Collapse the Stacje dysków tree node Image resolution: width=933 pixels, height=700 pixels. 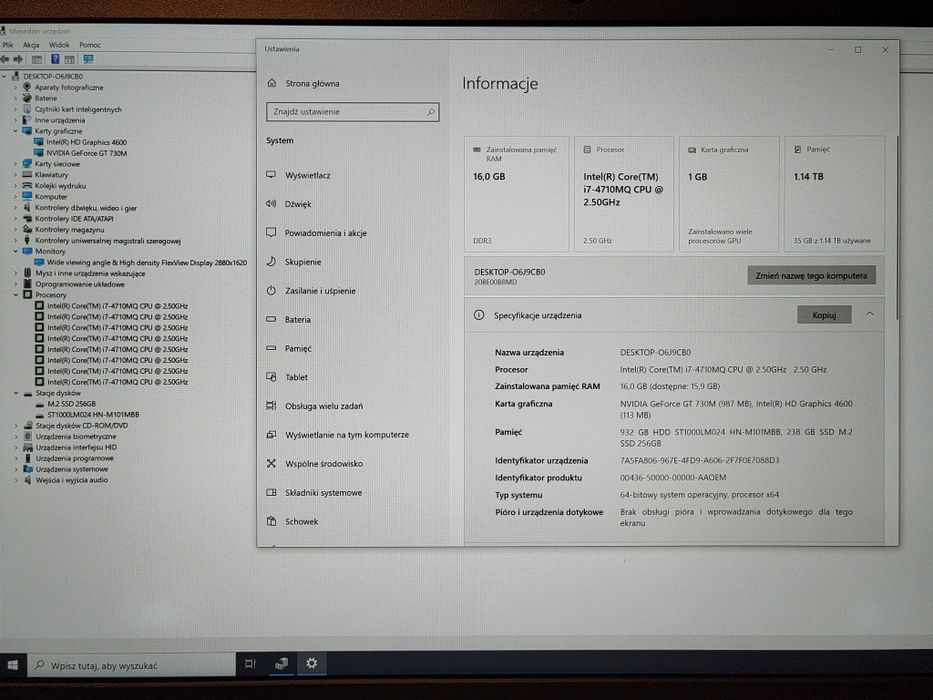(x=16, y=393)
